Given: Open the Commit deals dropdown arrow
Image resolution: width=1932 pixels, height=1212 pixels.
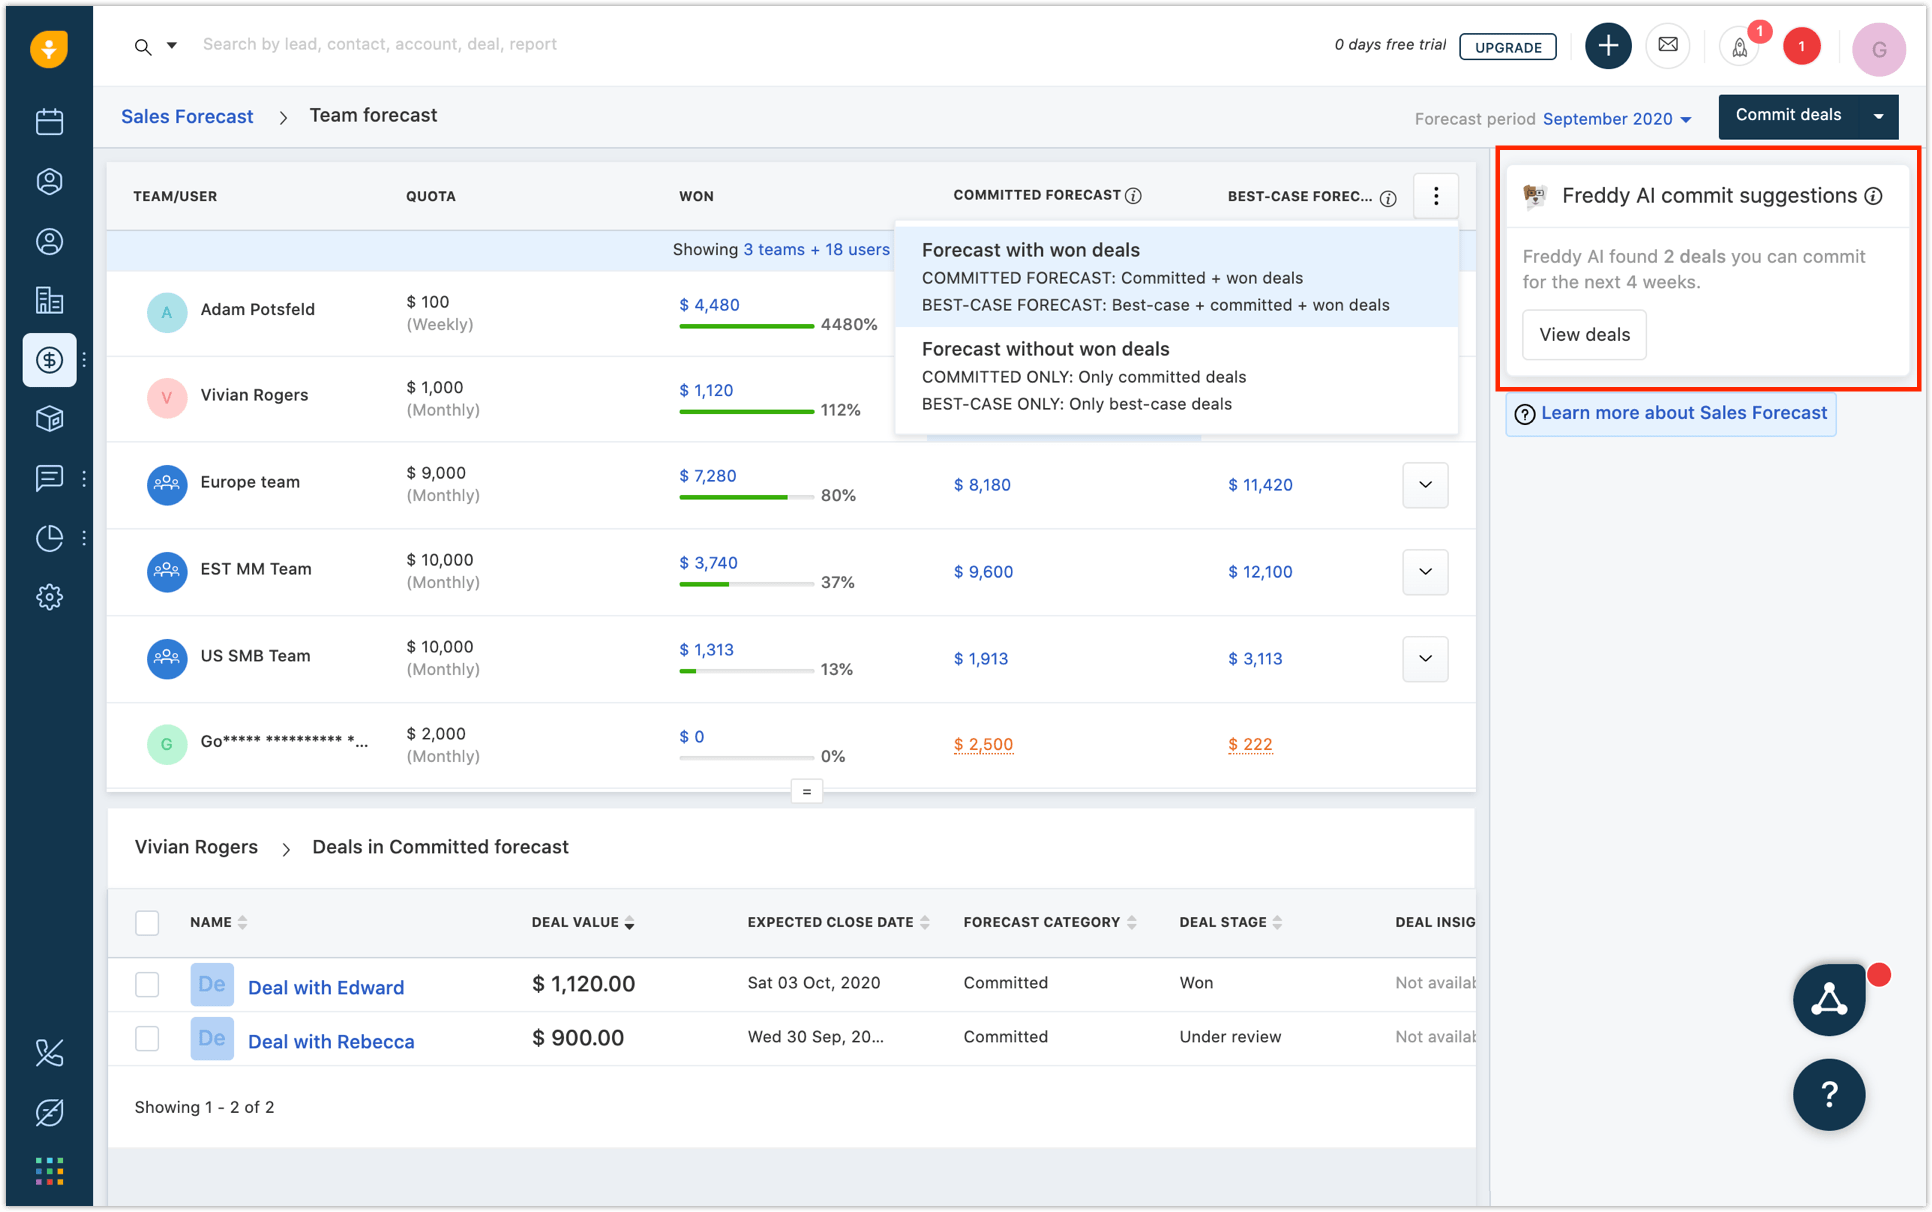Looking at the screenshot, I should [1878, 116].
